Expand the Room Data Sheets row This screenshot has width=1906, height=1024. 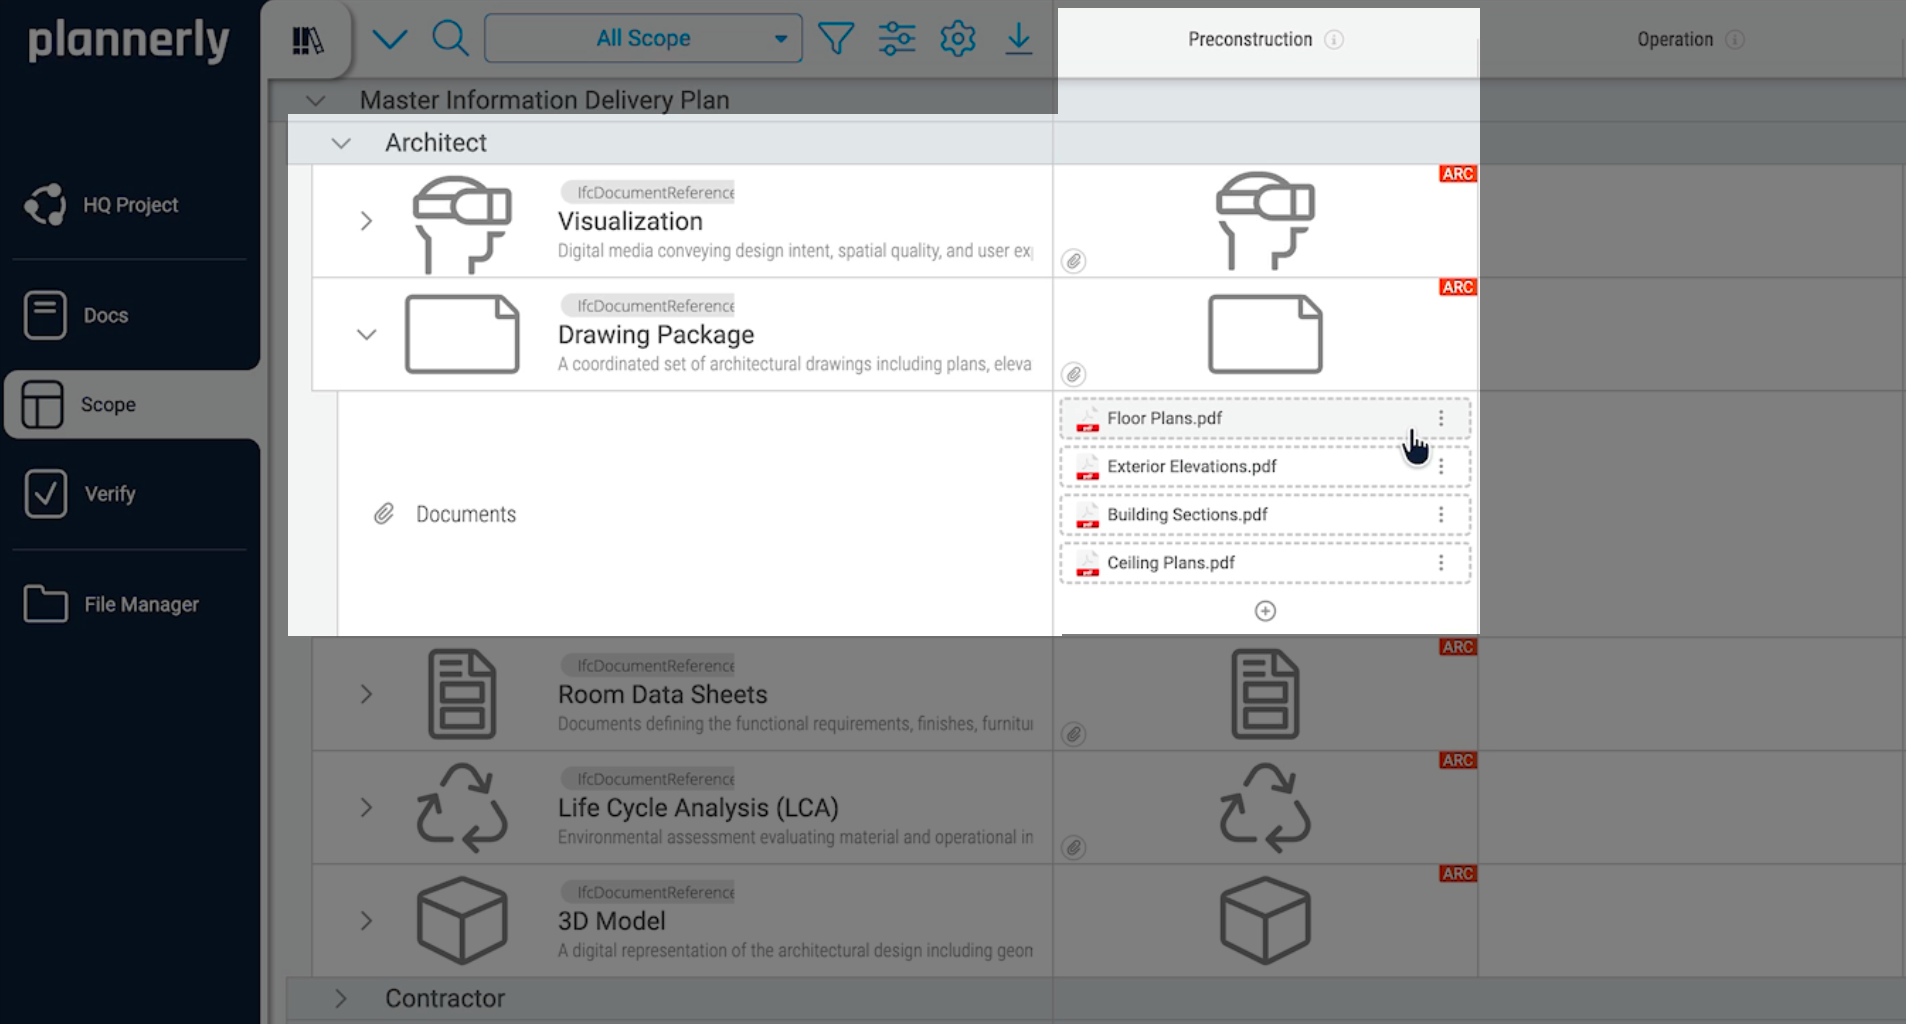(x=366, y=694)
